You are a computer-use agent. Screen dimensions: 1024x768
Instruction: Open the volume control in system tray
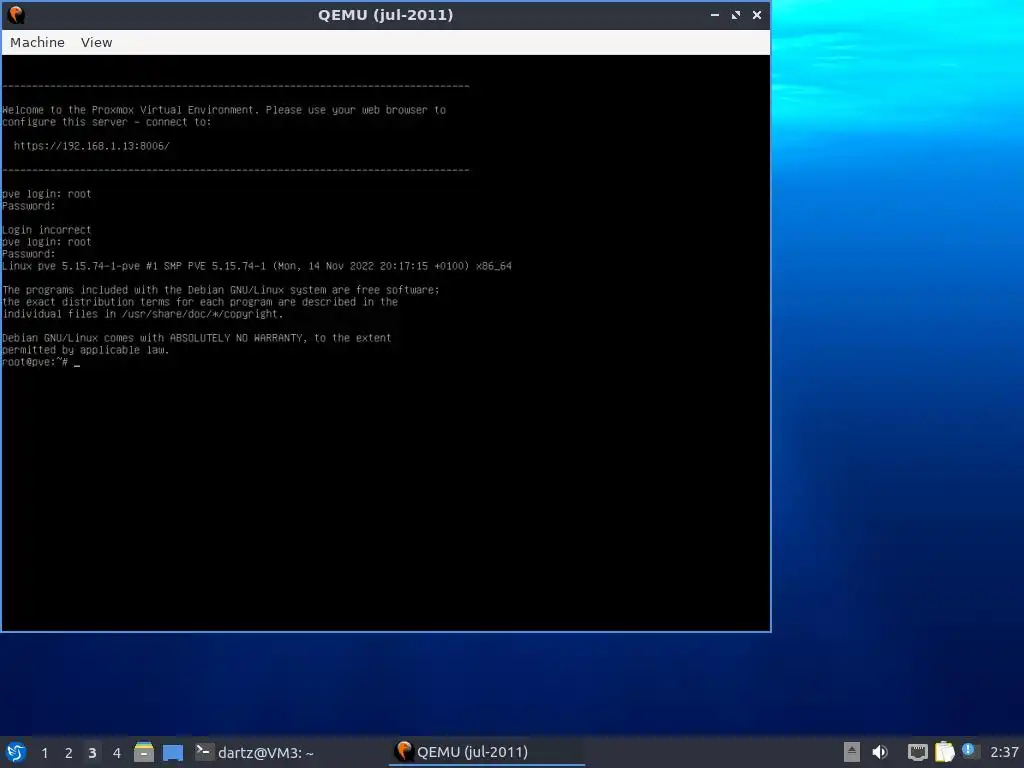coord(880,752)
